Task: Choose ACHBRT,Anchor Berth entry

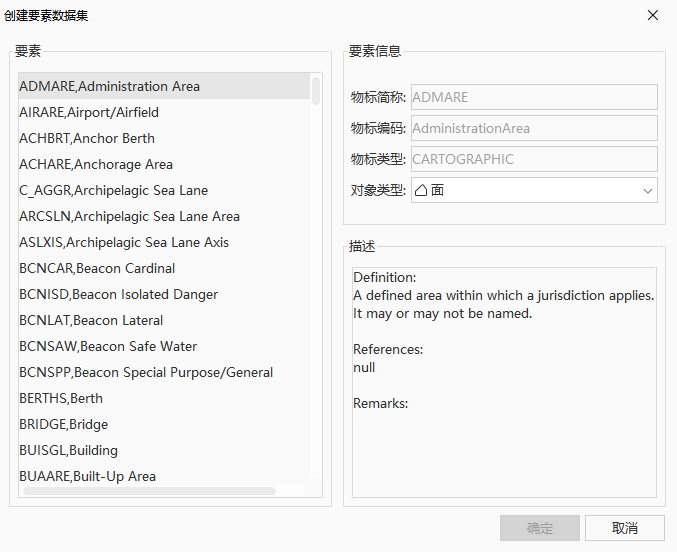Action: pyautogui.click(x=87, y=138)
